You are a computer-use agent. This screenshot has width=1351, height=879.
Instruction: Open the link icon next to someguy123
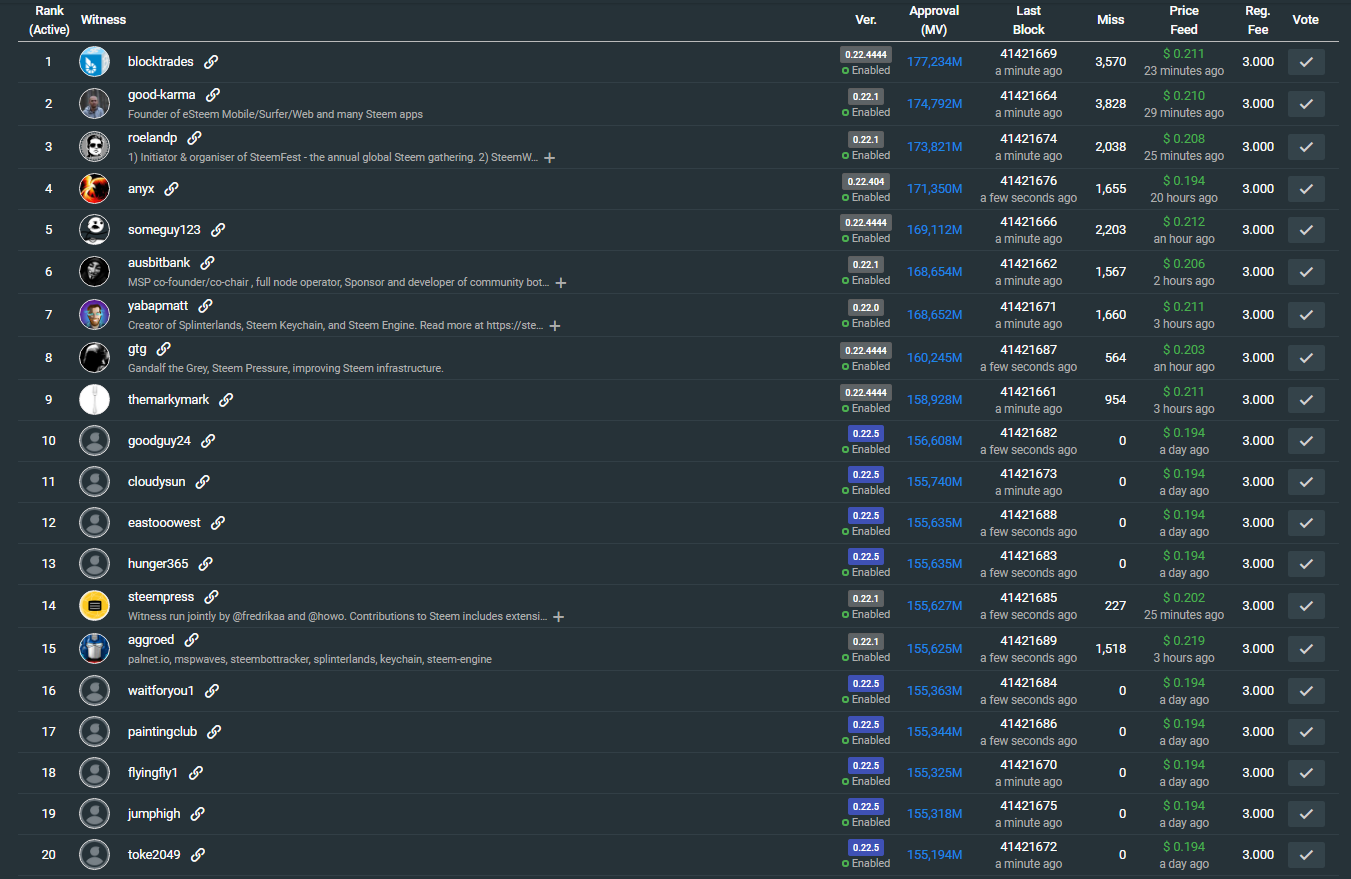(x=218, y=230)
